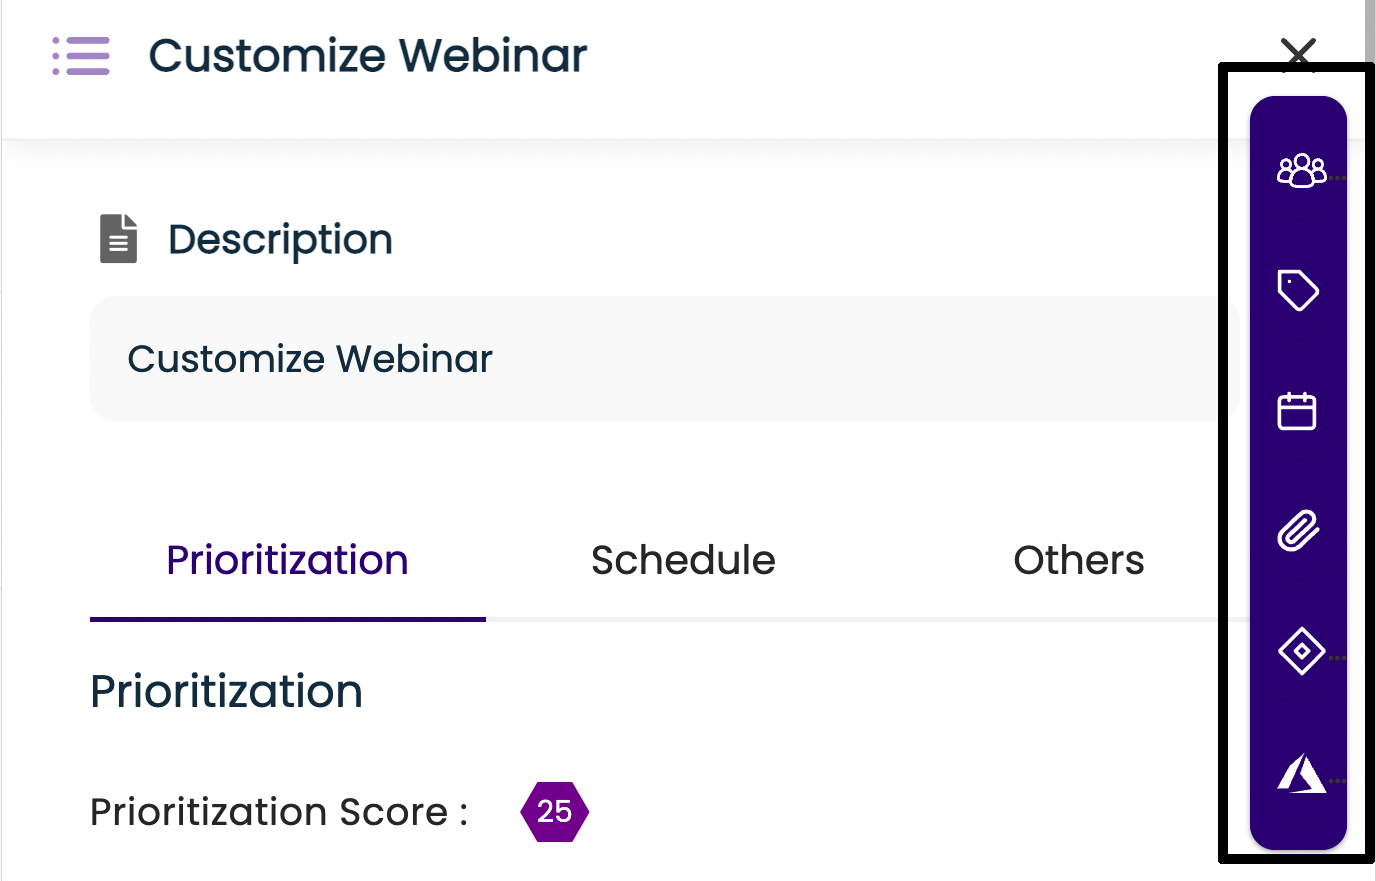Click the Description section heading
Screen dimensions: 1376x881
[x=280, y=240]
